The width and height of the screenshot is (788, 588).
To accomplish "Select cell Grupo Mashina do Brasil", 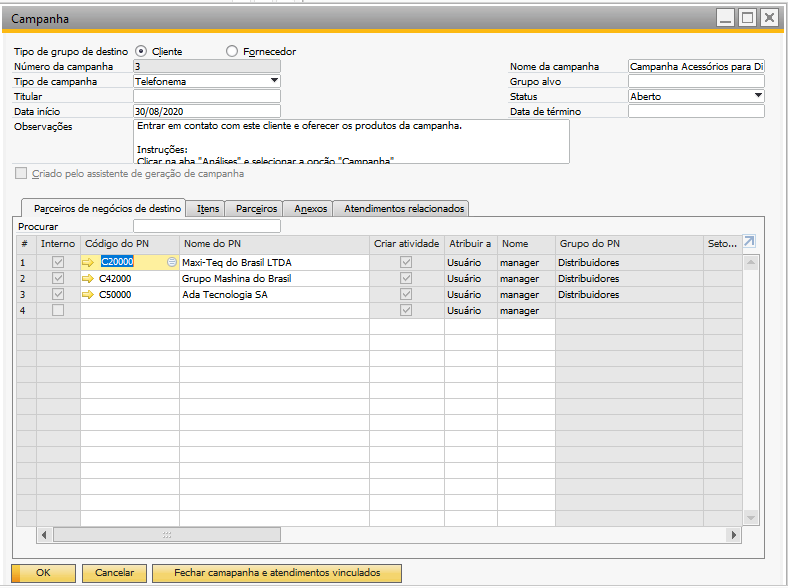I will (x=274, y=278).
